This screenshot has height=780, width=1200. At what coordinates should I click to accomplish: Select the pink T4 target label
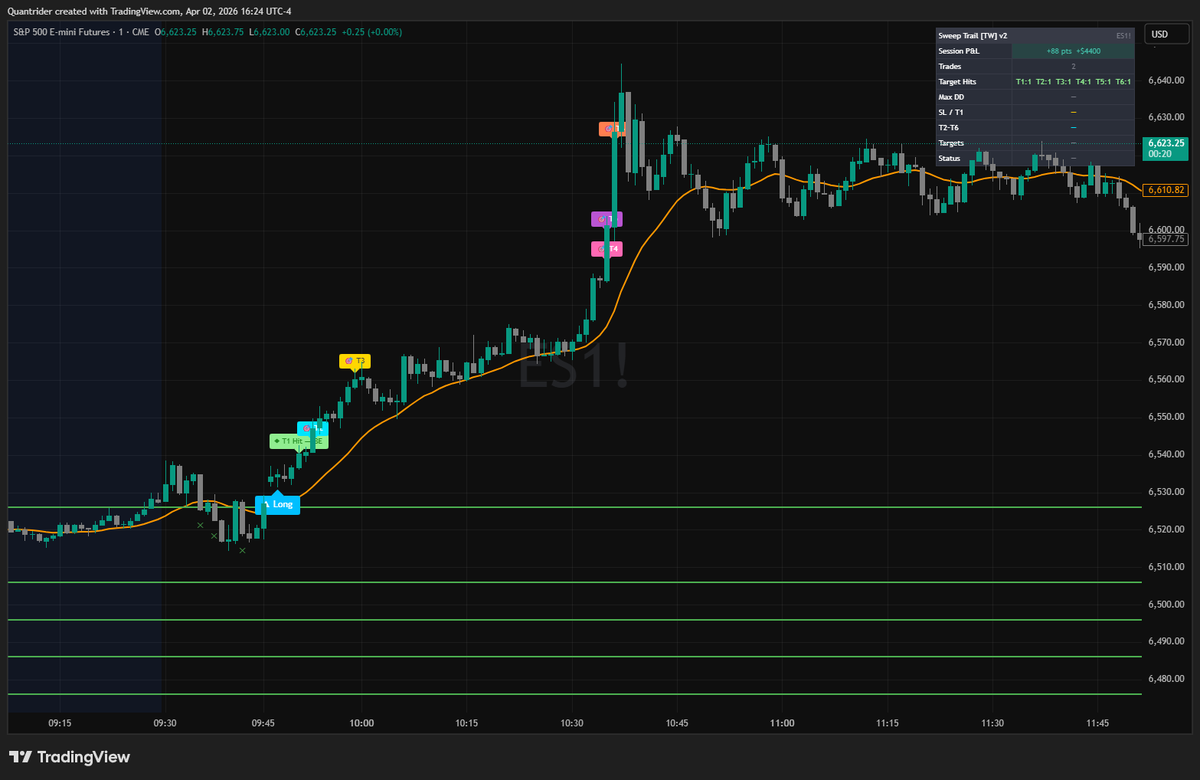607,249
